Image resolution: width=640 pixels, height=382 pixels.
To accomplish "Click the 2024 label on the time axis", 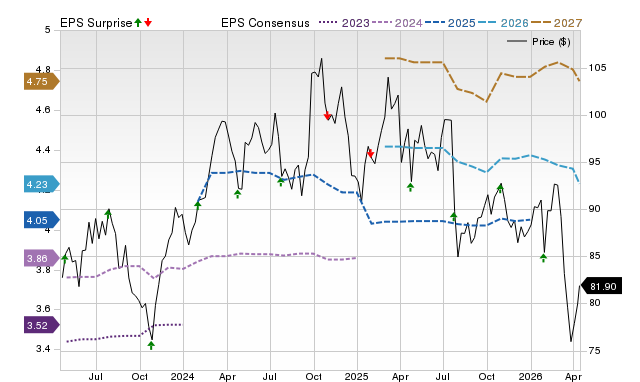I will pyautogui.click(x=182, y=376).
